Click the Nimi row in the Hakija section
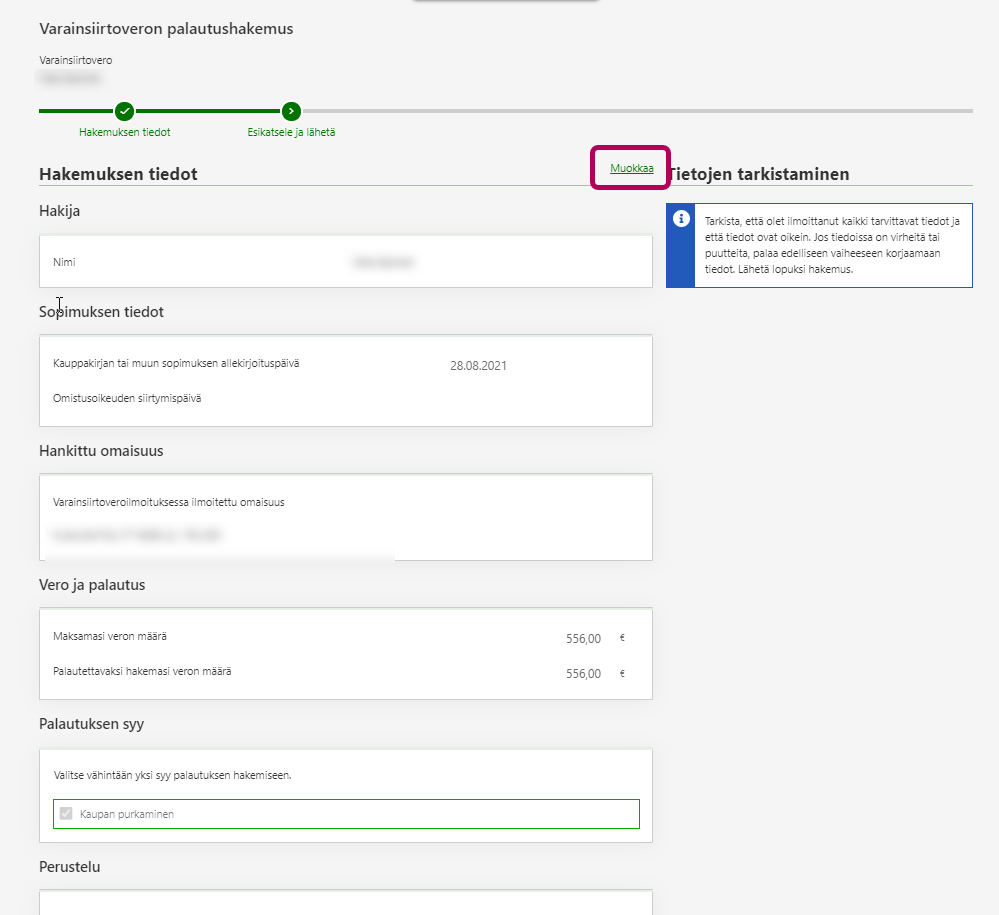This screenshot has height=915, width=999. [x=64, y=262]
